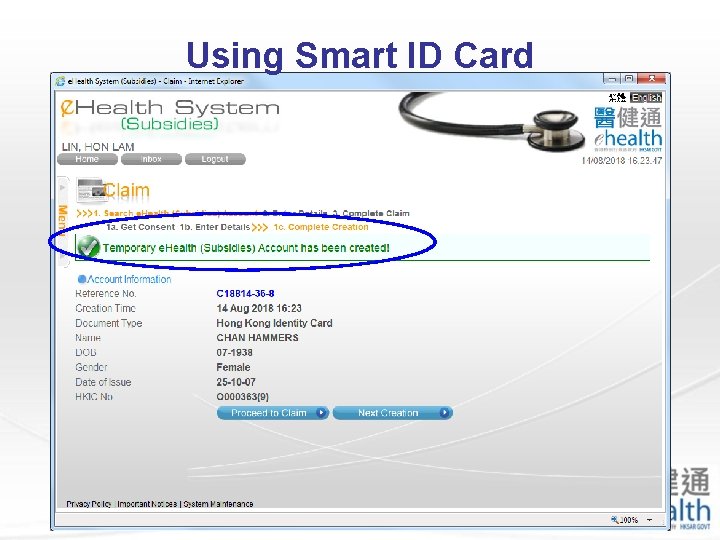Click the eHealth logo at top right

tap(628, 129)
